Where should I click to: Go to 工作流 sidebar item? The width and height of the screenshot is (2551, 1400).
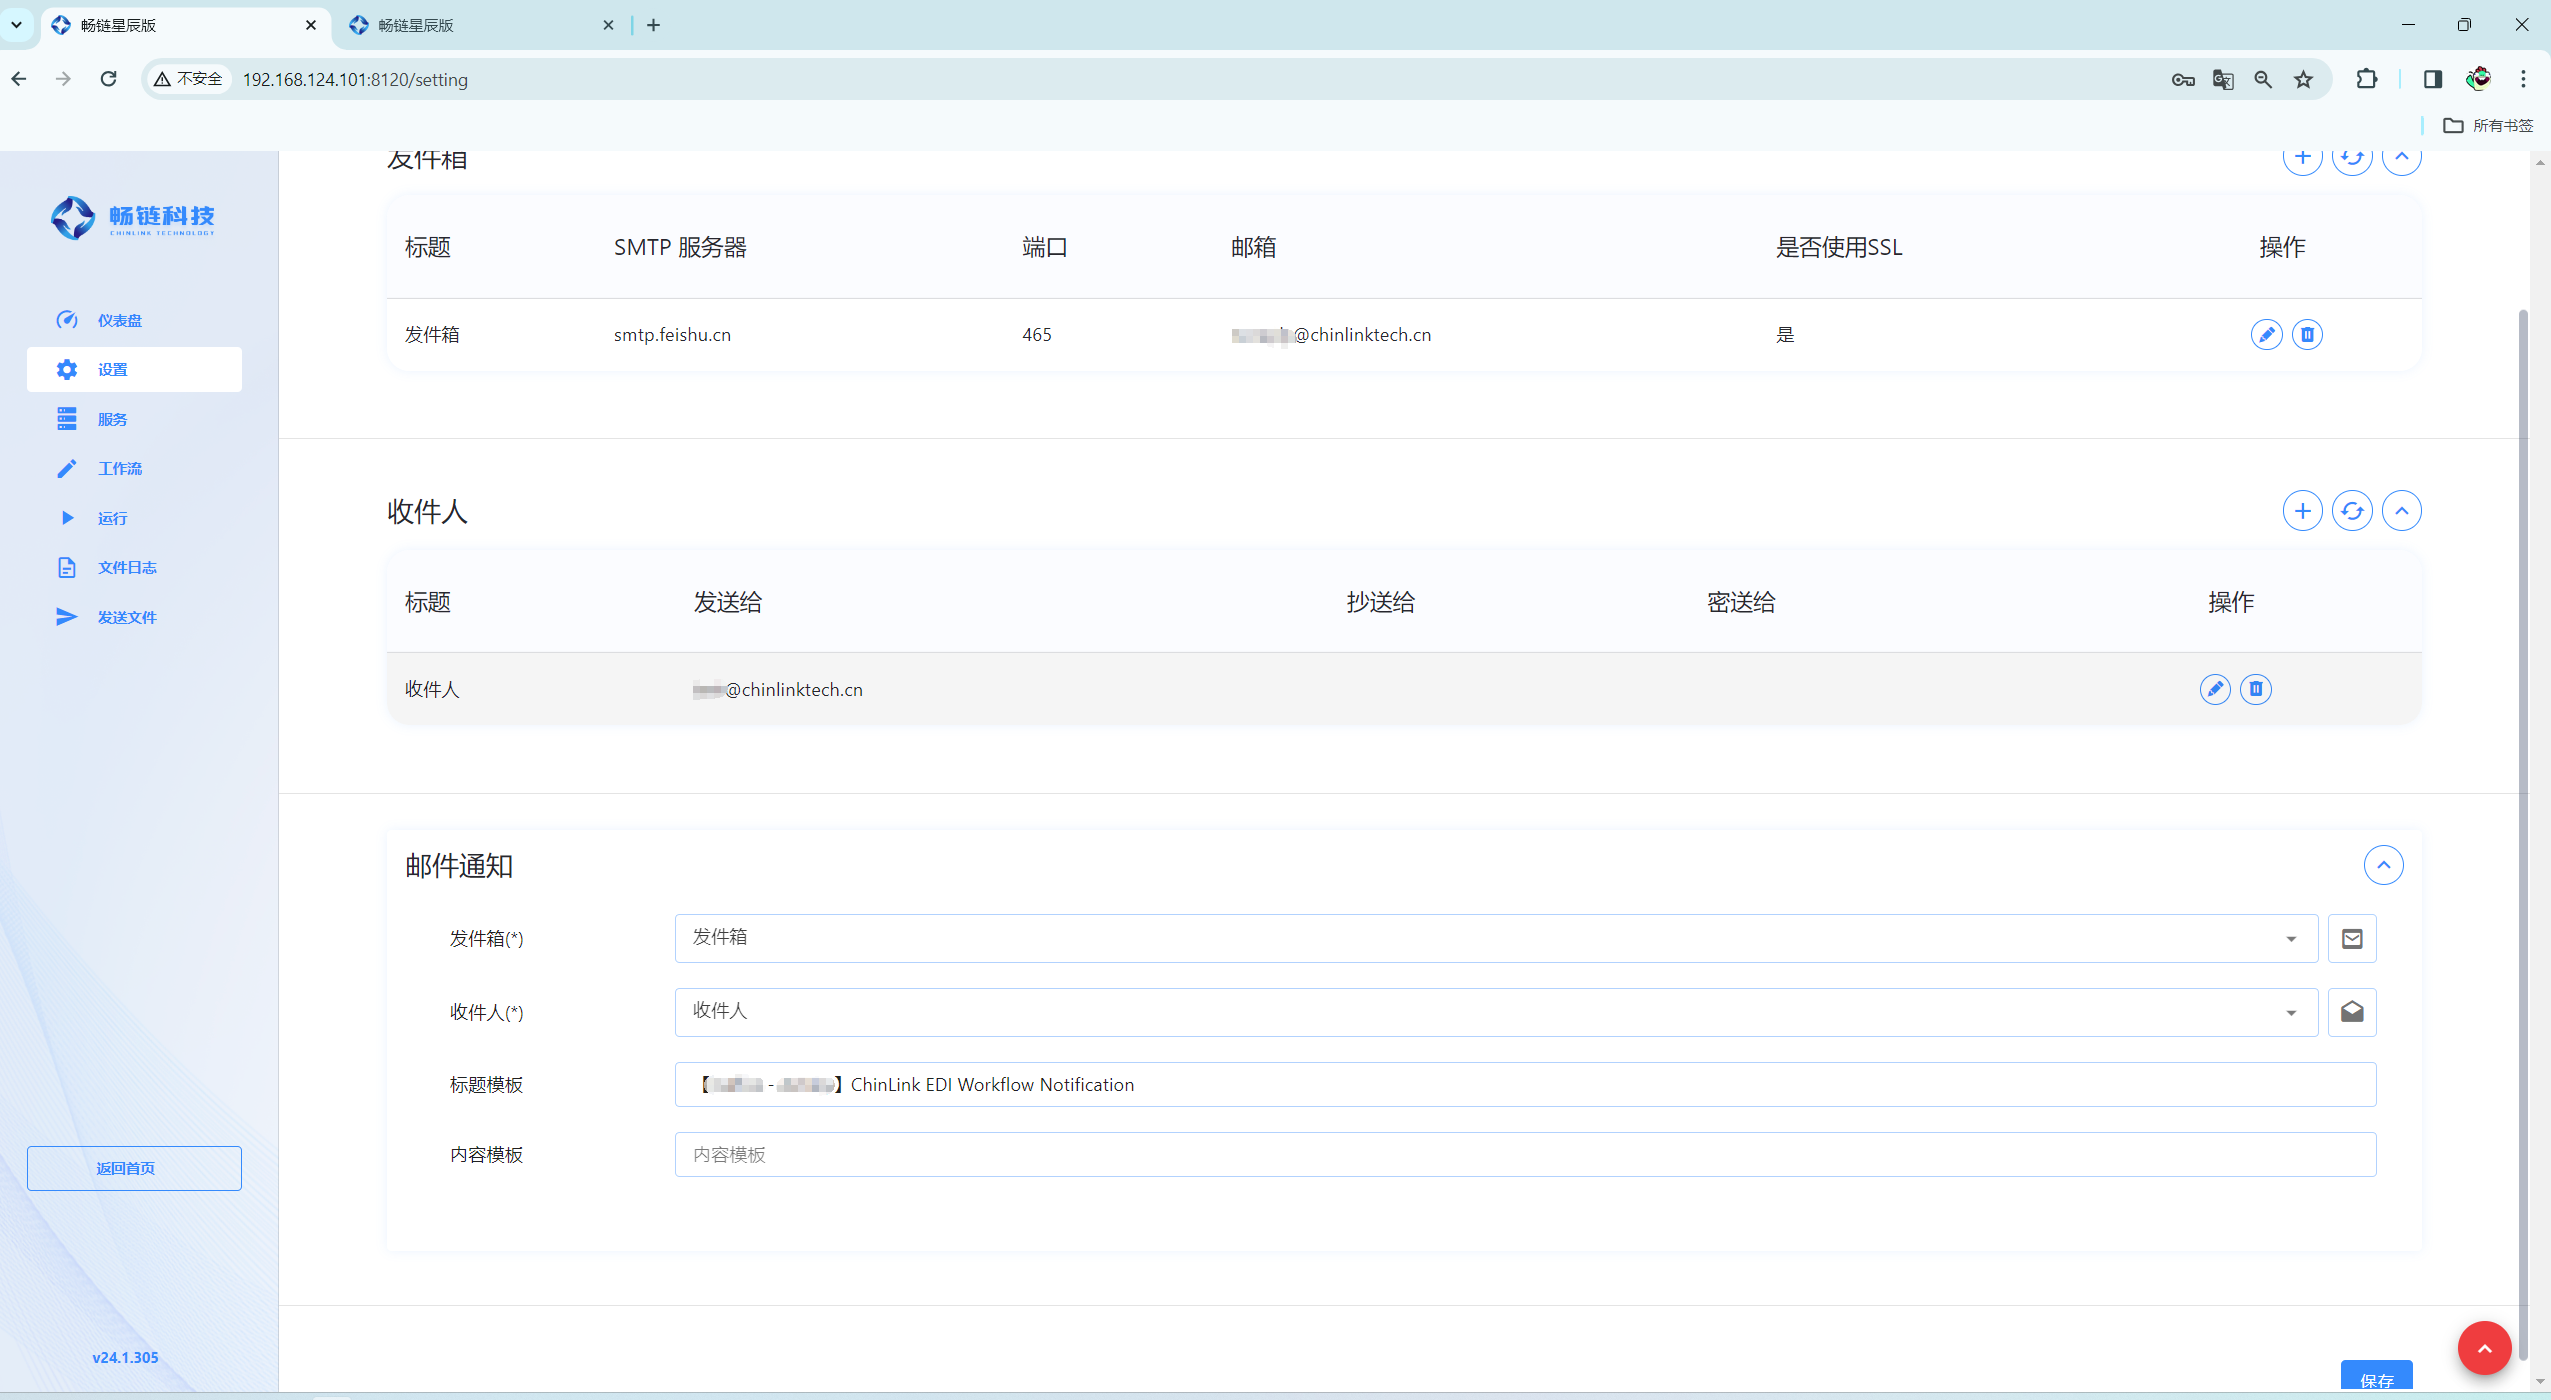tap(119, 469)
